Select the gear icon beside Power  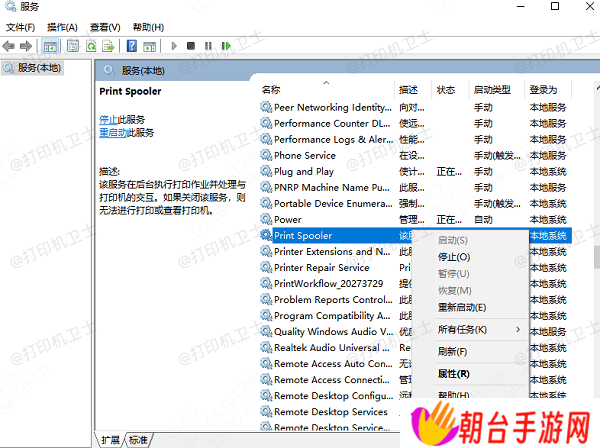266,219
